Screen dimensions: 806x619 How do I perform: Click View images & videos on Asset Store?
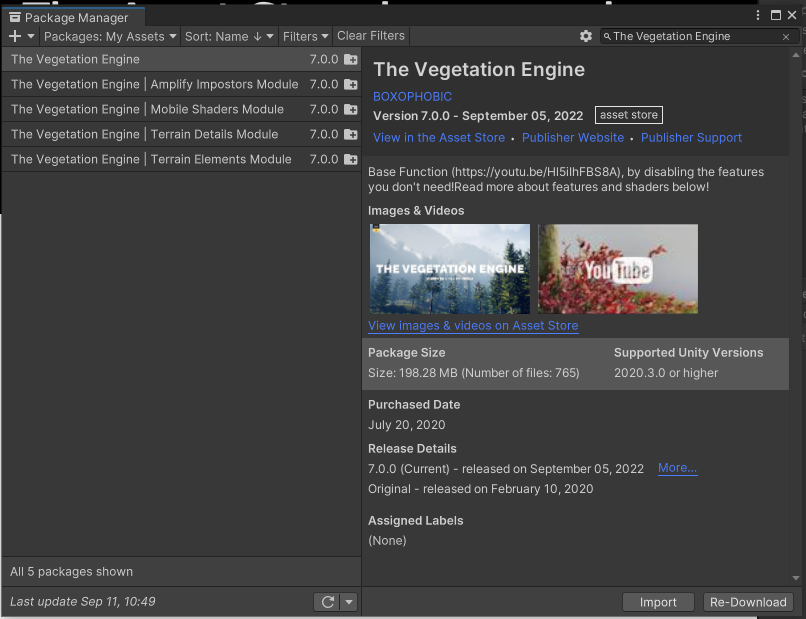[x=473, y=326]
